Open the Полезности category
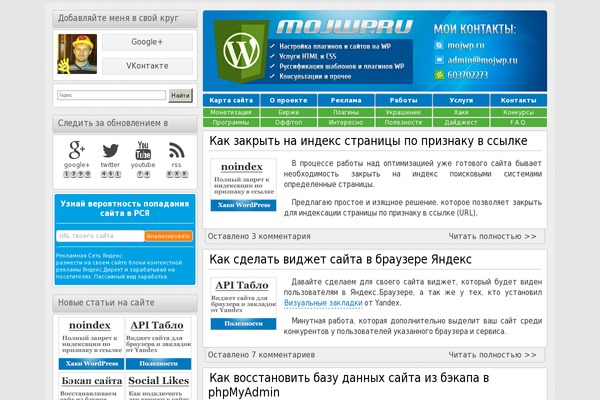 (x=403, y=122)
